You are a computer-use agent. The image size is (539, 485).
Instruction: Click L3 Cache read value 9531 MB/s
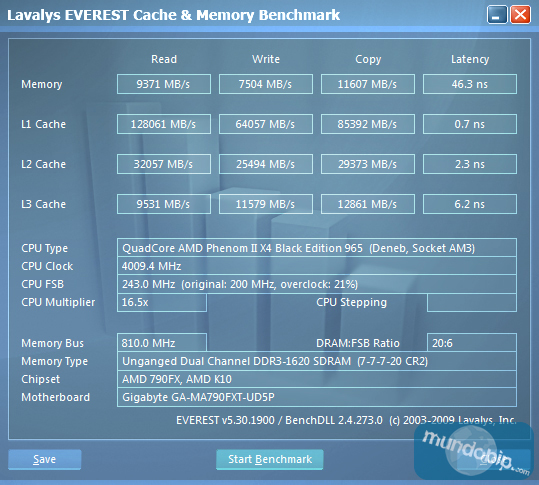(x=164, y=204)
